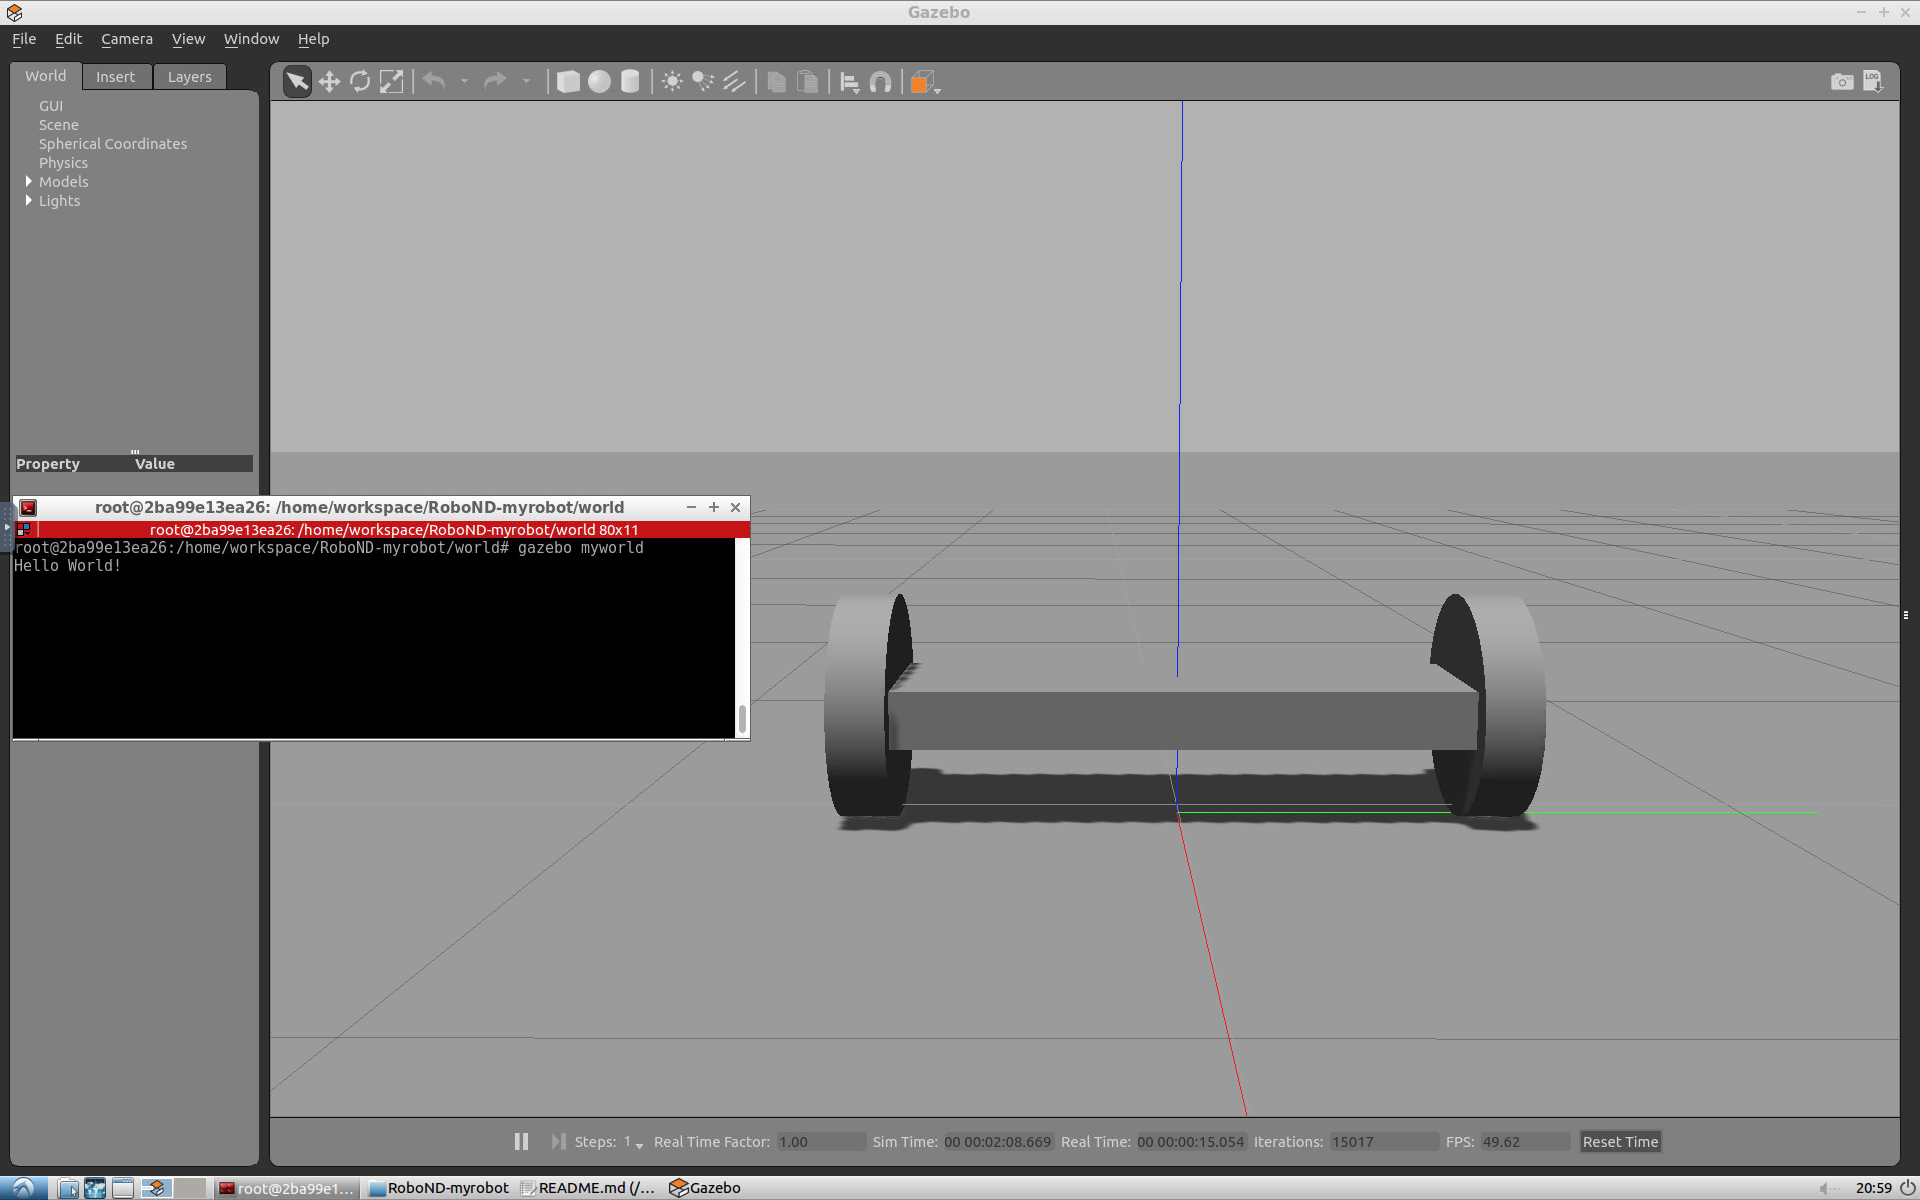Click the Reset Time button
The width and height of the screenshot is (1920, 1200).
1619,1141
